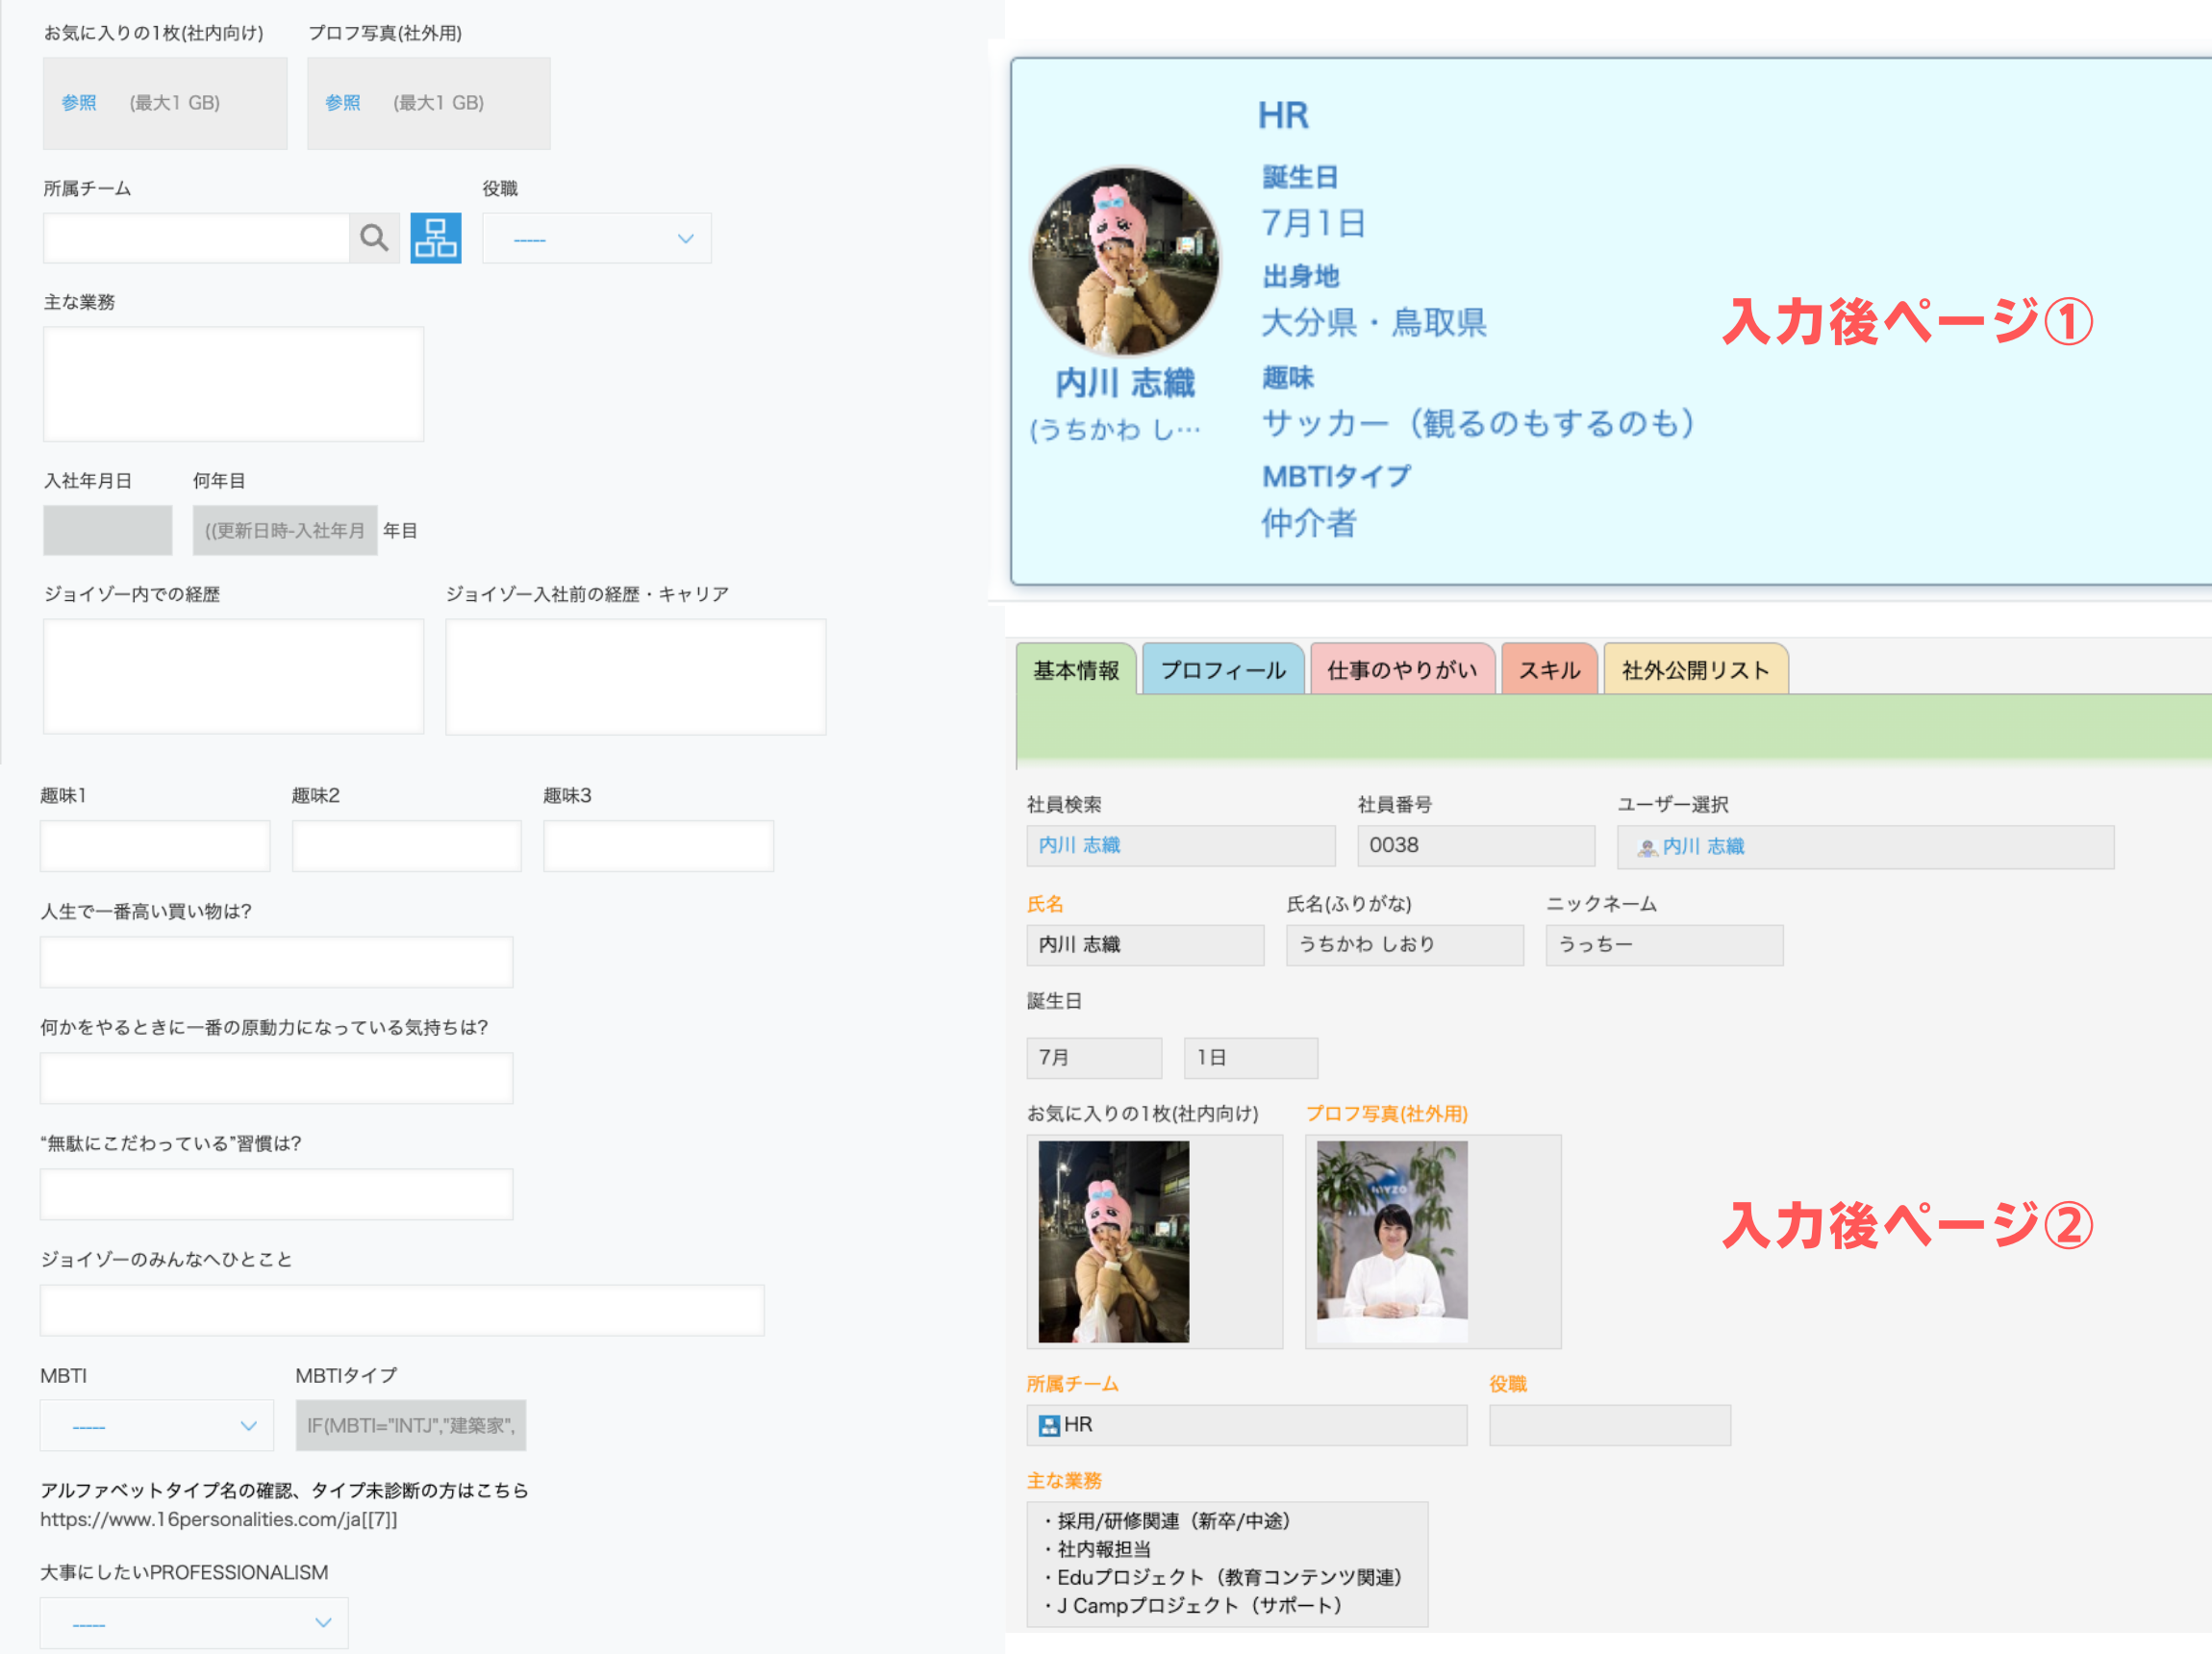Switch to the プロフィール tab

point(1223,670)
